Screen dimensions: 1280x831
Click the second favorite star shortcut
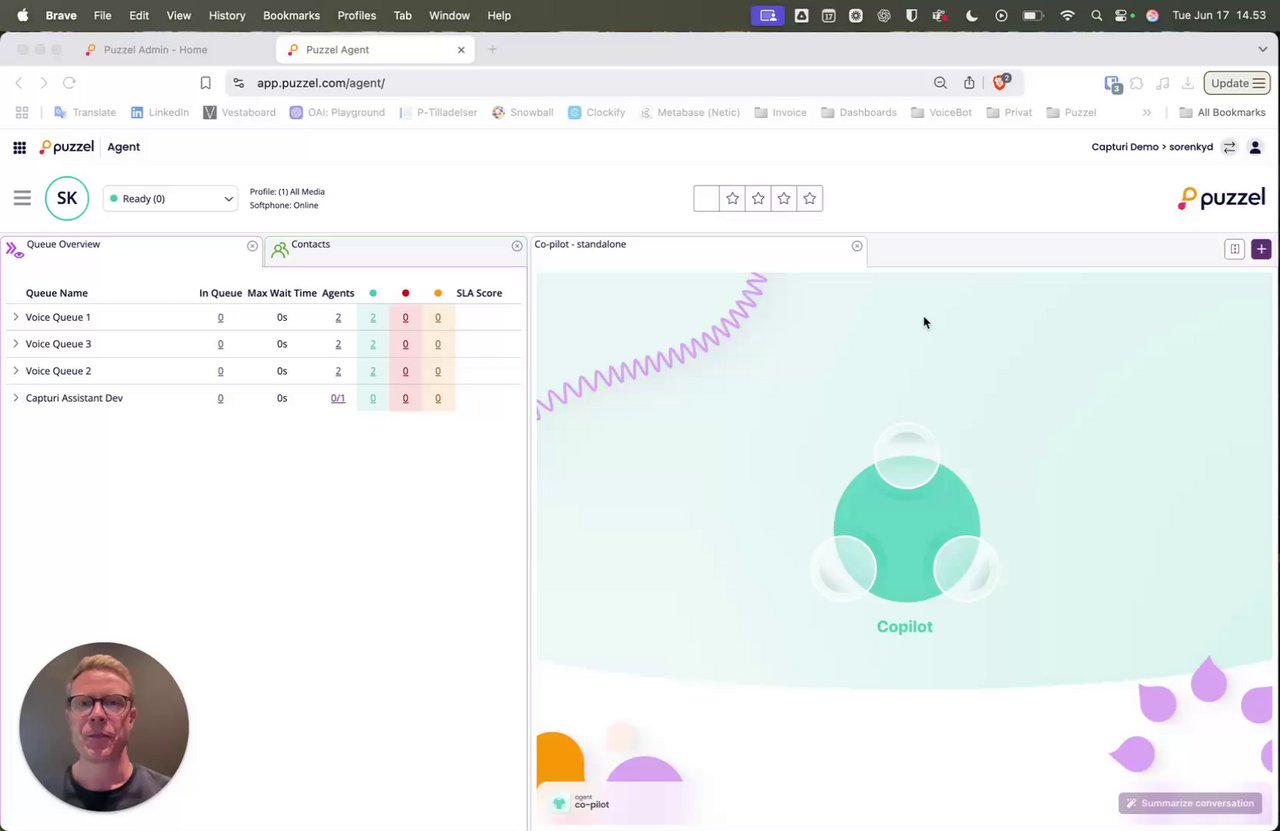[x=758, y=198]
